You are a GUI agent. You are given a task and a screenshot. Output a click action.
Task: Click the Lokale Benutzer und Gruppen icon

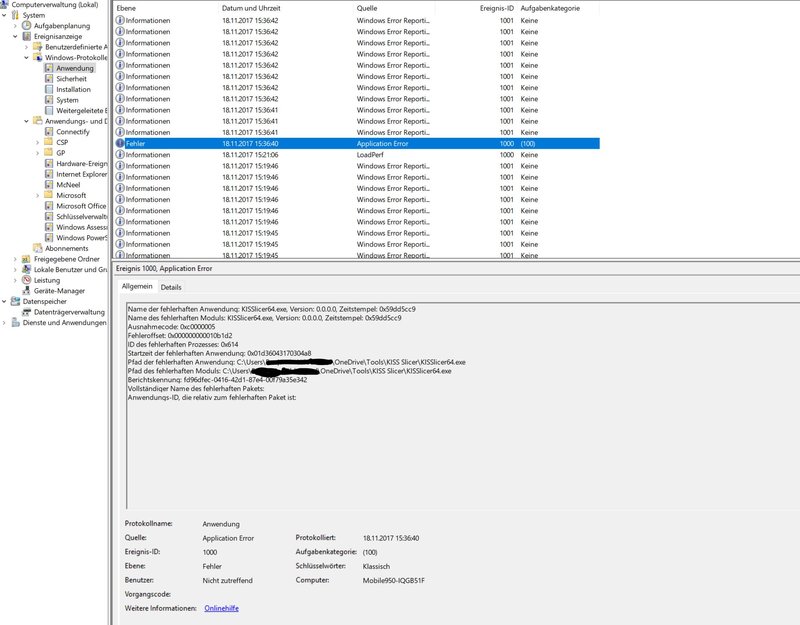point(27,269)
